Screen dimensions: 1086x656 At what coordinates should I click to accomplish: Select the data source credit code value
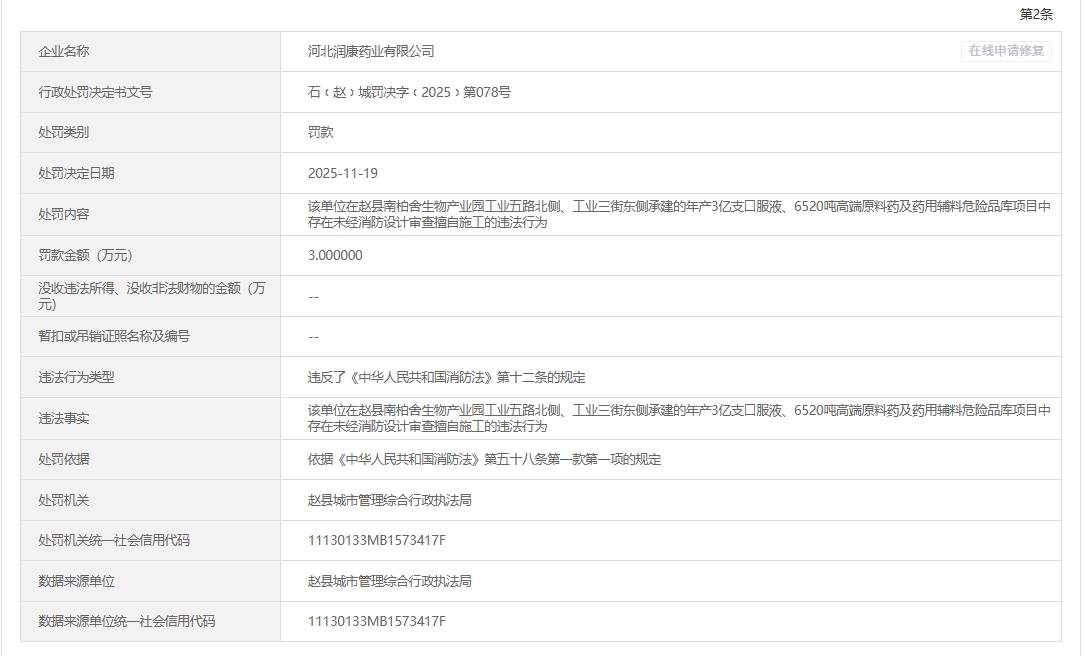tap(378, 621)
